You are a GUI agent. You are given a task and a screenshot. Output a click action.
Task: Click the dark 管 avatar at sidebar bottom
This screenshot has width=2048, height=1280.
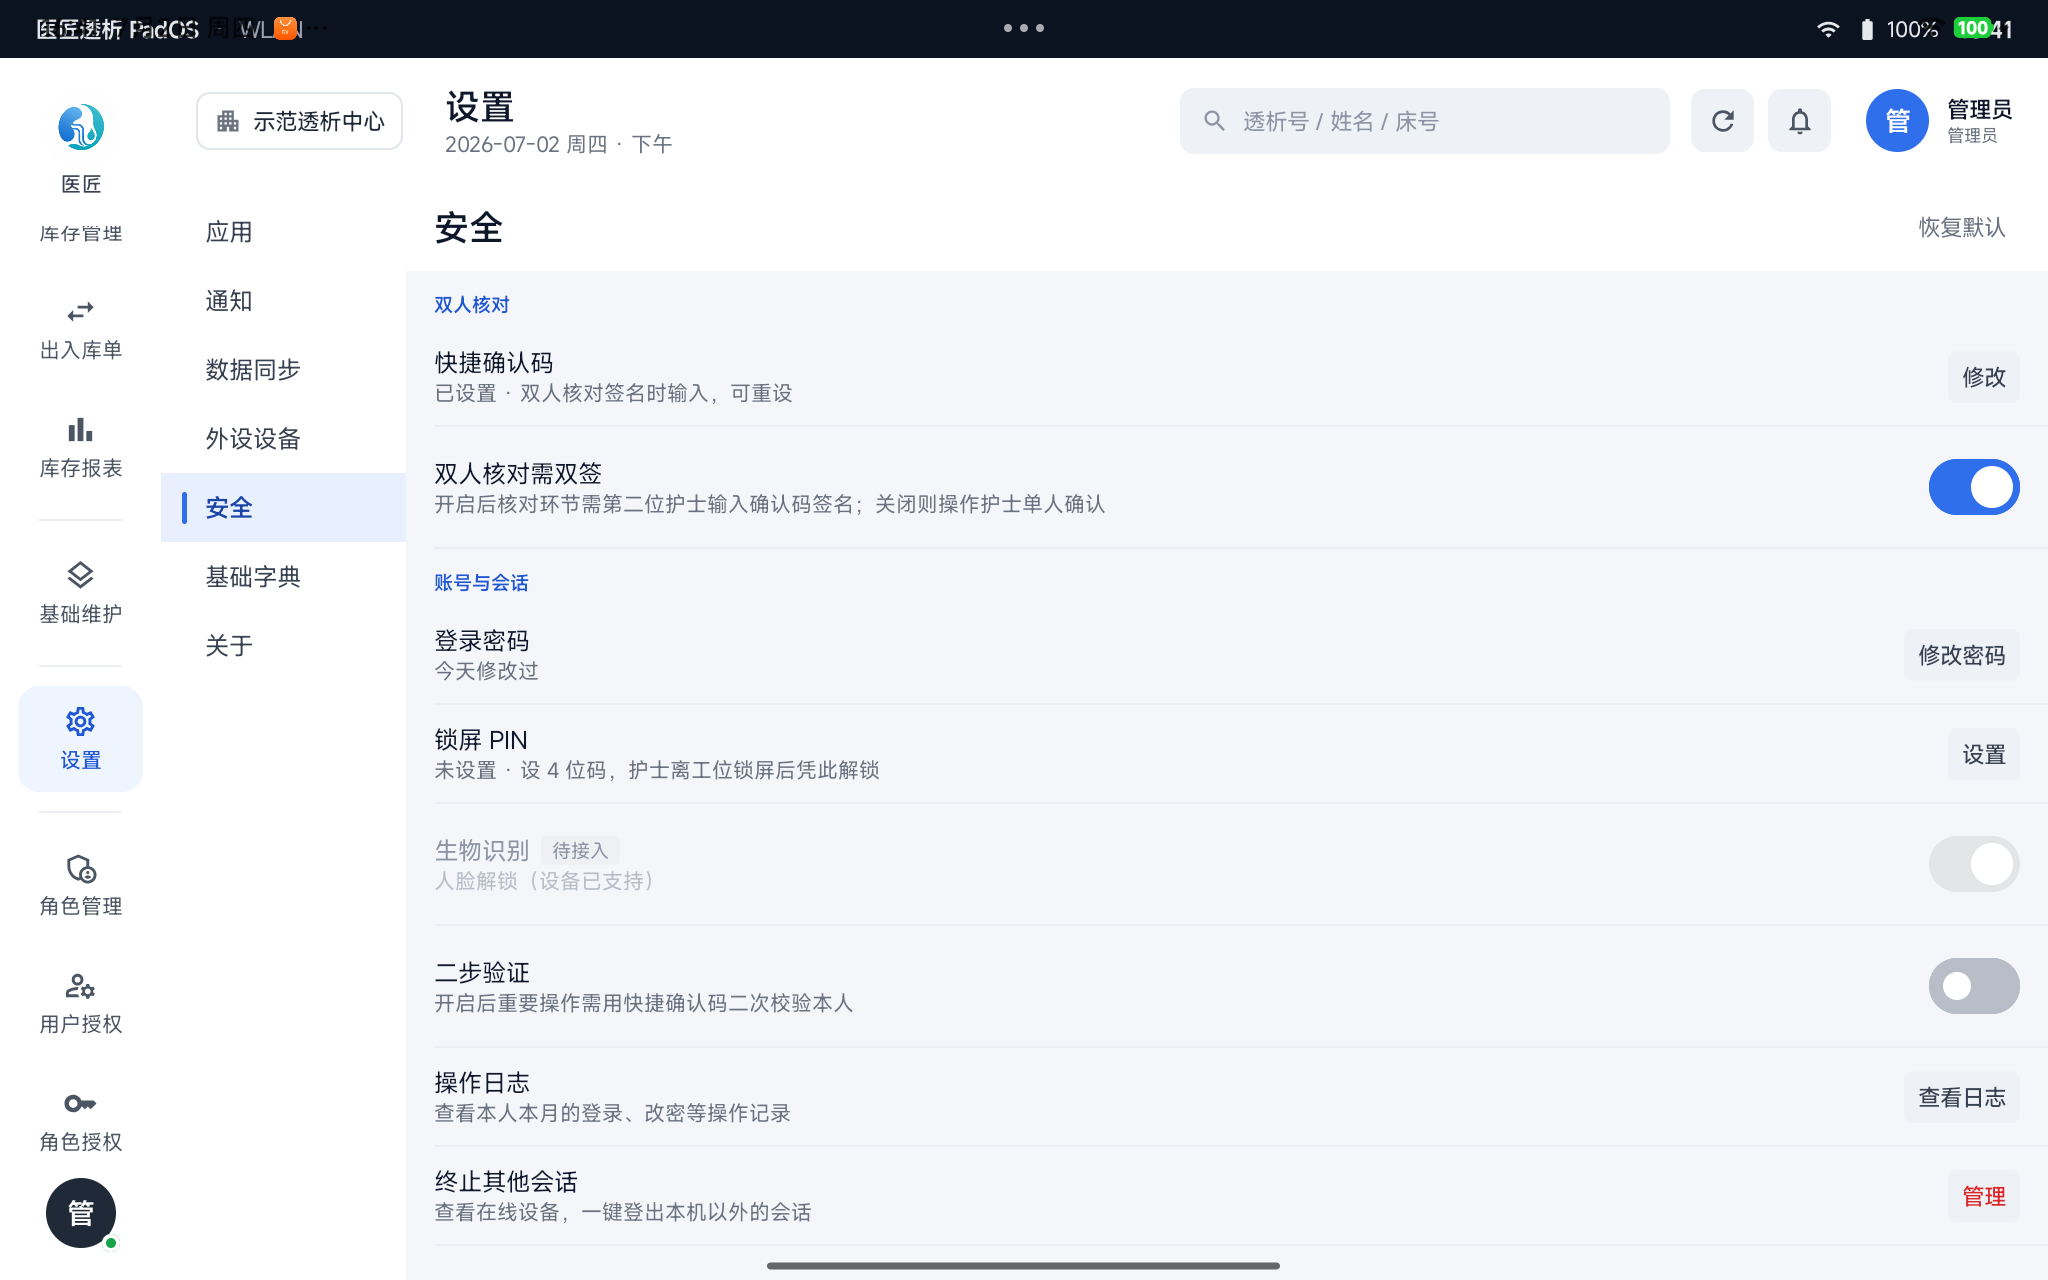(x=81, y=1213)
